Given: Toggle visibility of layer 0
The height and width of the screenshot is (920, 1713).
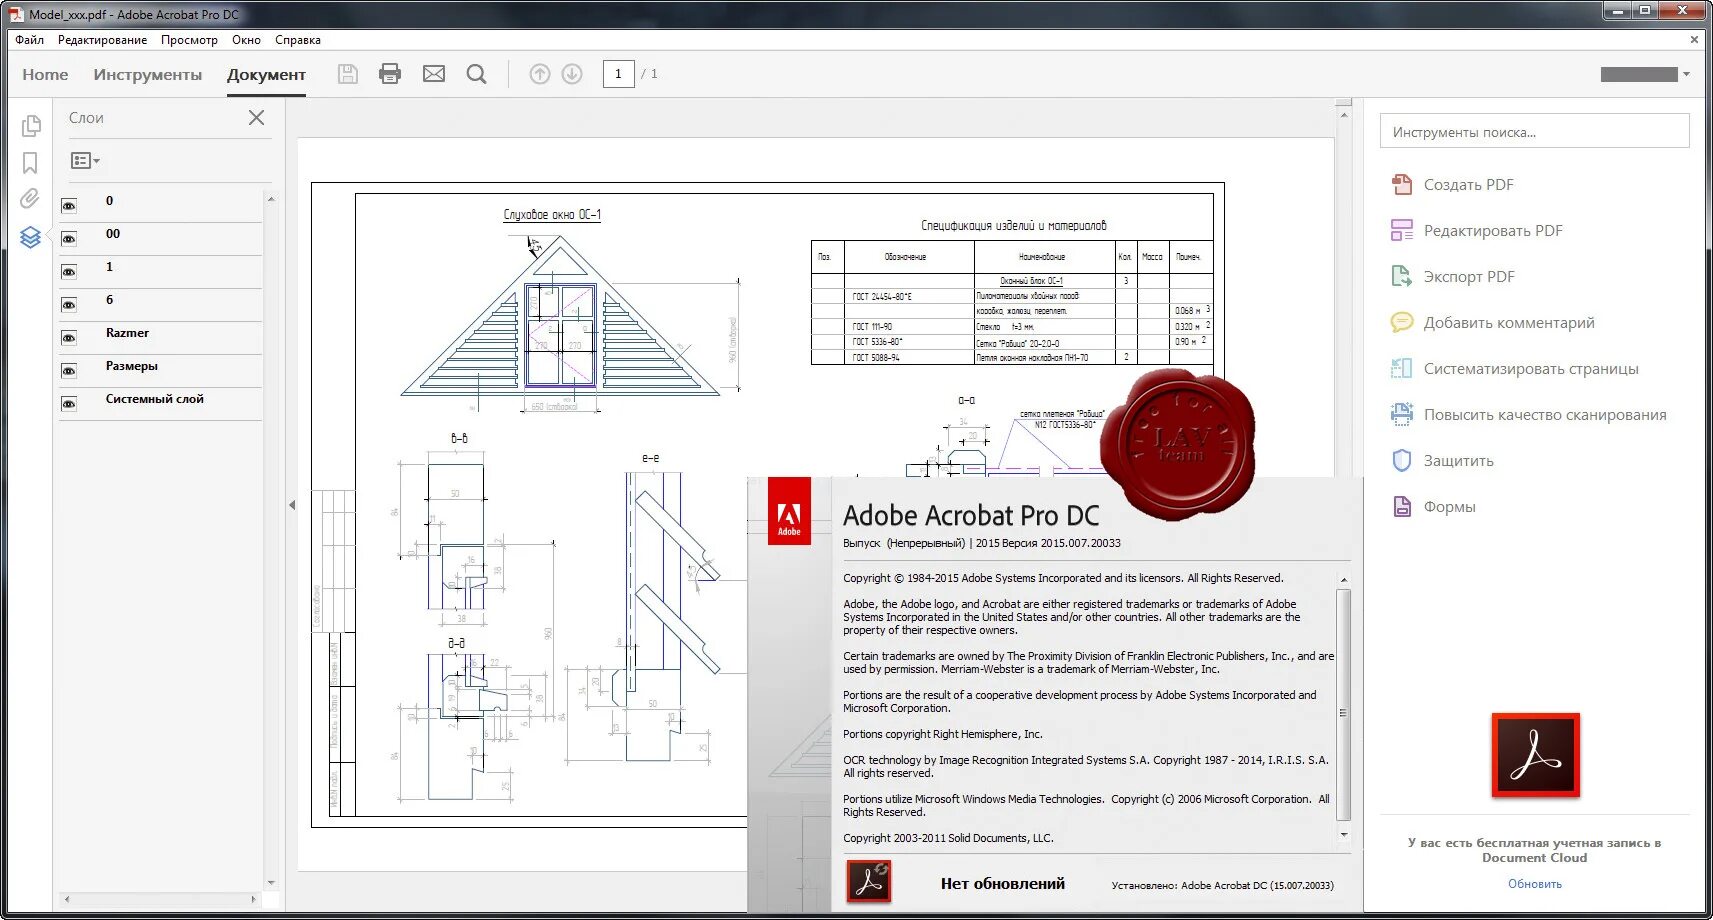Looking at the screenshot, I should 69,206.
